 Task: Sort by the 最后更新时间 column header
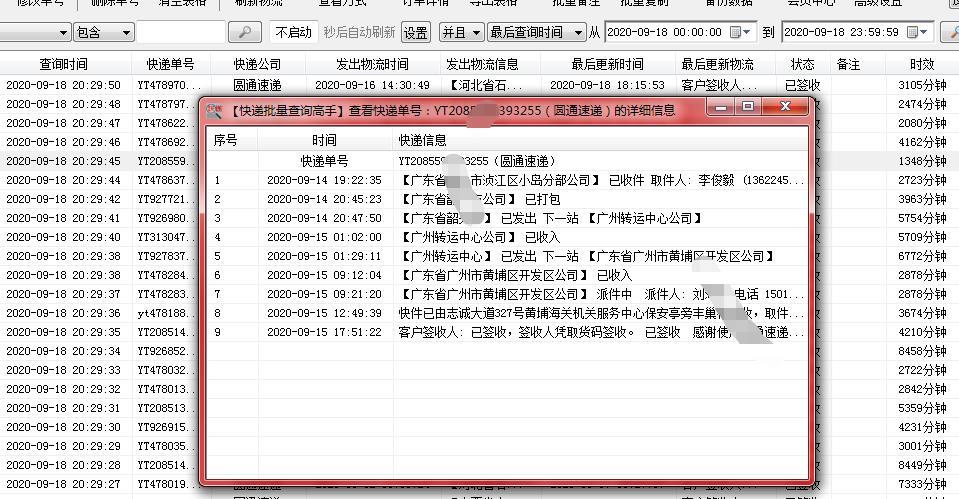607,64
